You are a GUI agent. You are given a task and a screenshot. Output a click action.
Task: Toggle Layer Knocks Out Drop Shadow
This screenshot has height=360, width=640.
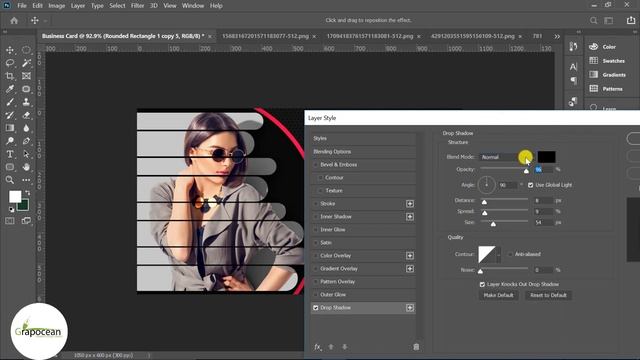(x=482, y=284)
